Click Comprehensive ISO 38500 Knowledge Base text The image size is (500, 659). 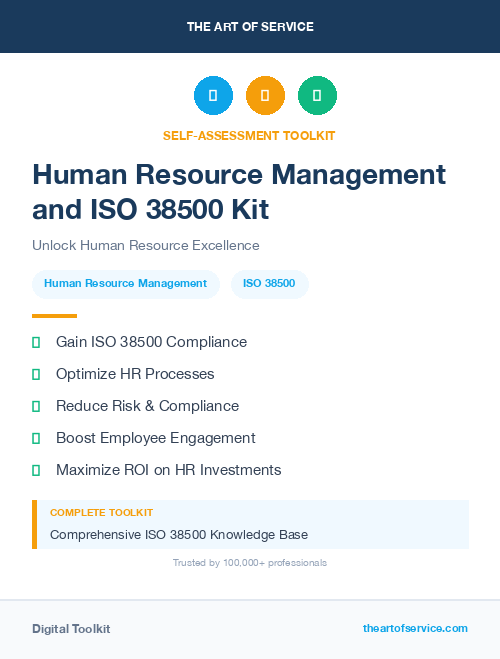point(179,535)
